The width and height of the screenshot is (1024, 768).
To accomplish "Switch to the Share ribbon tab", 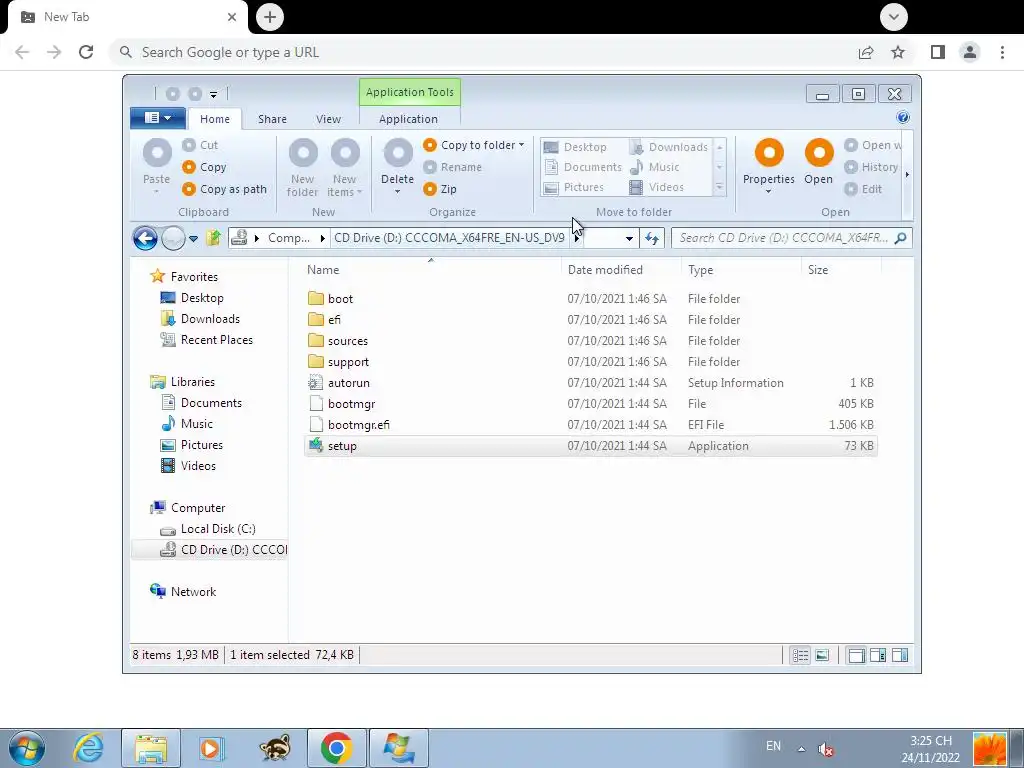I will point(272,119).
